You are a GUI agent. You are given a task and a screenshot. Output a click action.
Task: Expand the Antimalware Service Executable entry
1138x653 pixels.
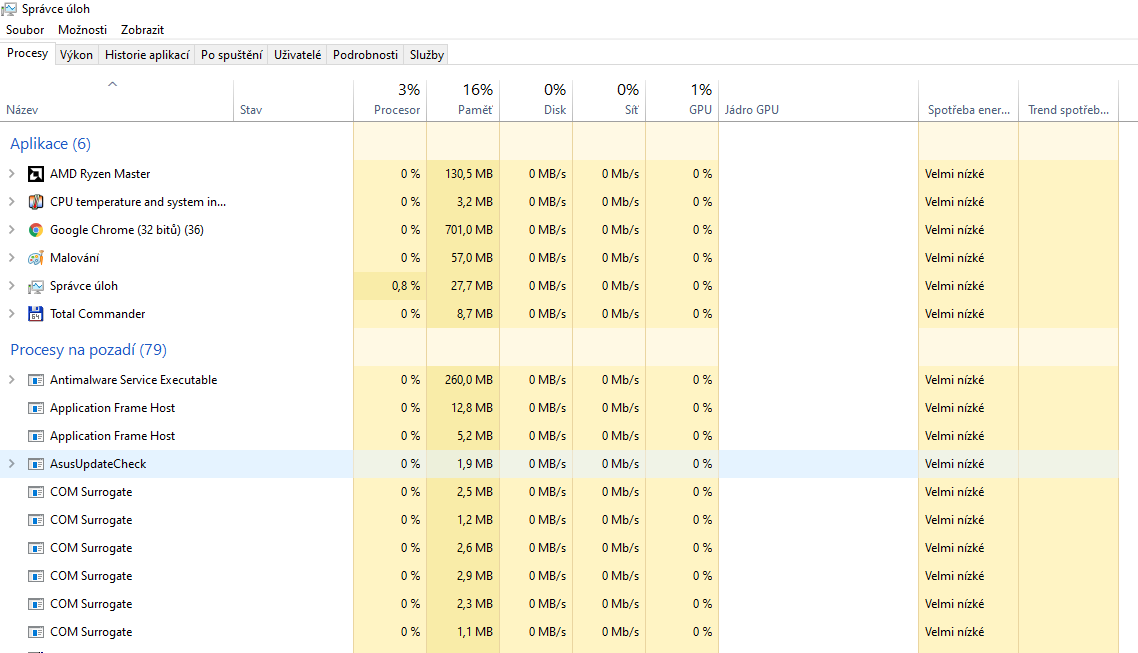[11, 380]
